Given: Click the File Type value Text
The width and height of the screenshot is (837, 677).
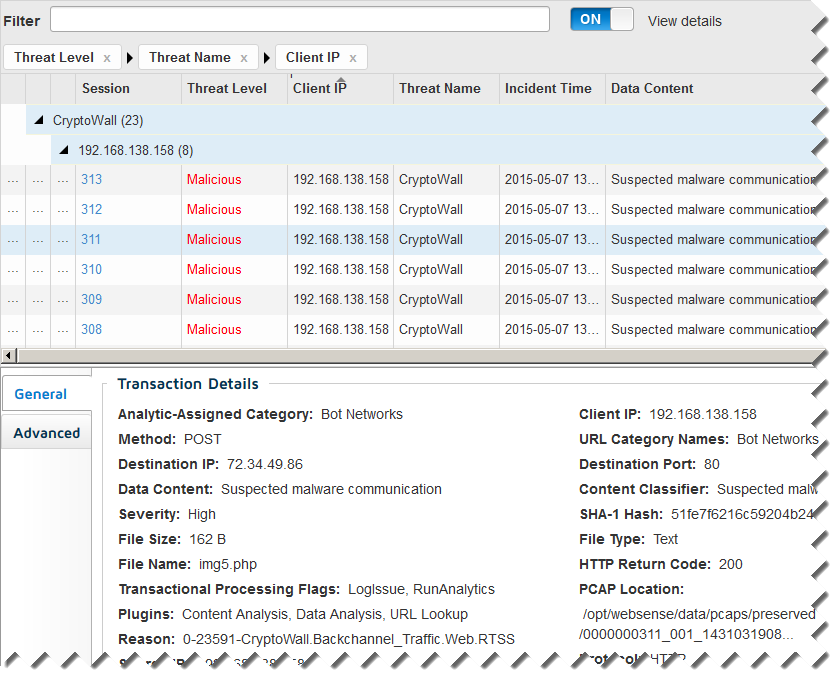Looking at the screenshot, I should [x=666, y=539].
